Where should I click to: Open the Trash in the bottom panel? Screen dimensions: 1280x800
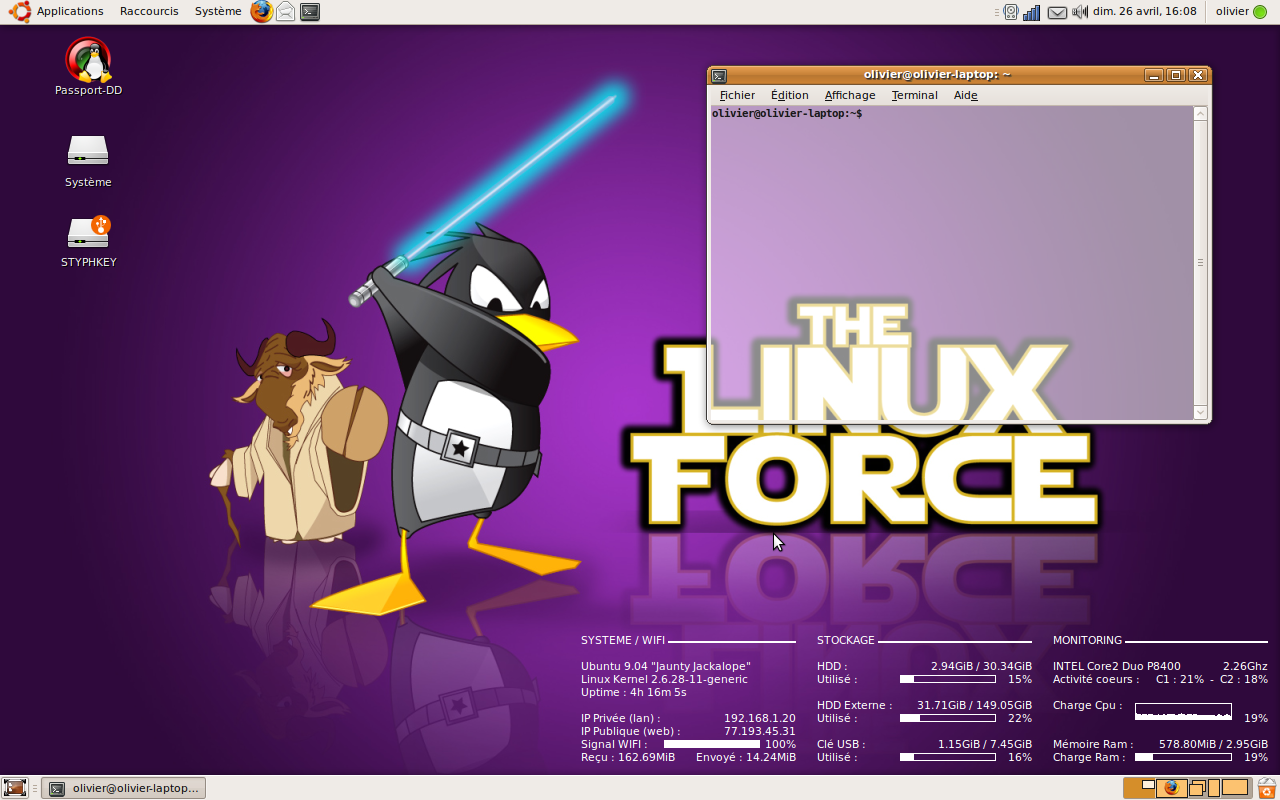click(1266, 788)
